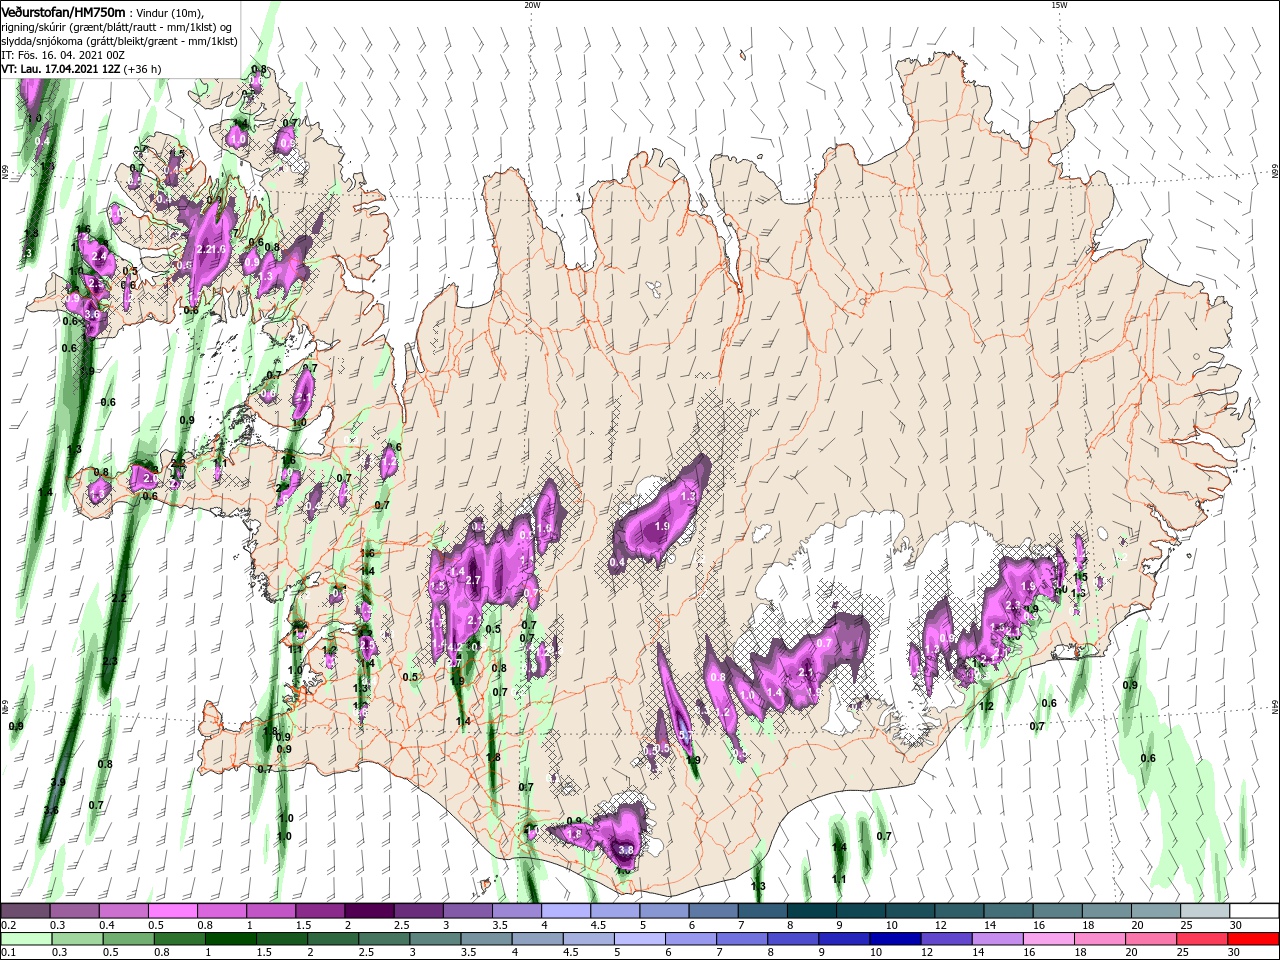The width and height of the screenshot is (1280, 960).
Task: Click the snow scale swatch labeled 10
Action: [909, 911]
